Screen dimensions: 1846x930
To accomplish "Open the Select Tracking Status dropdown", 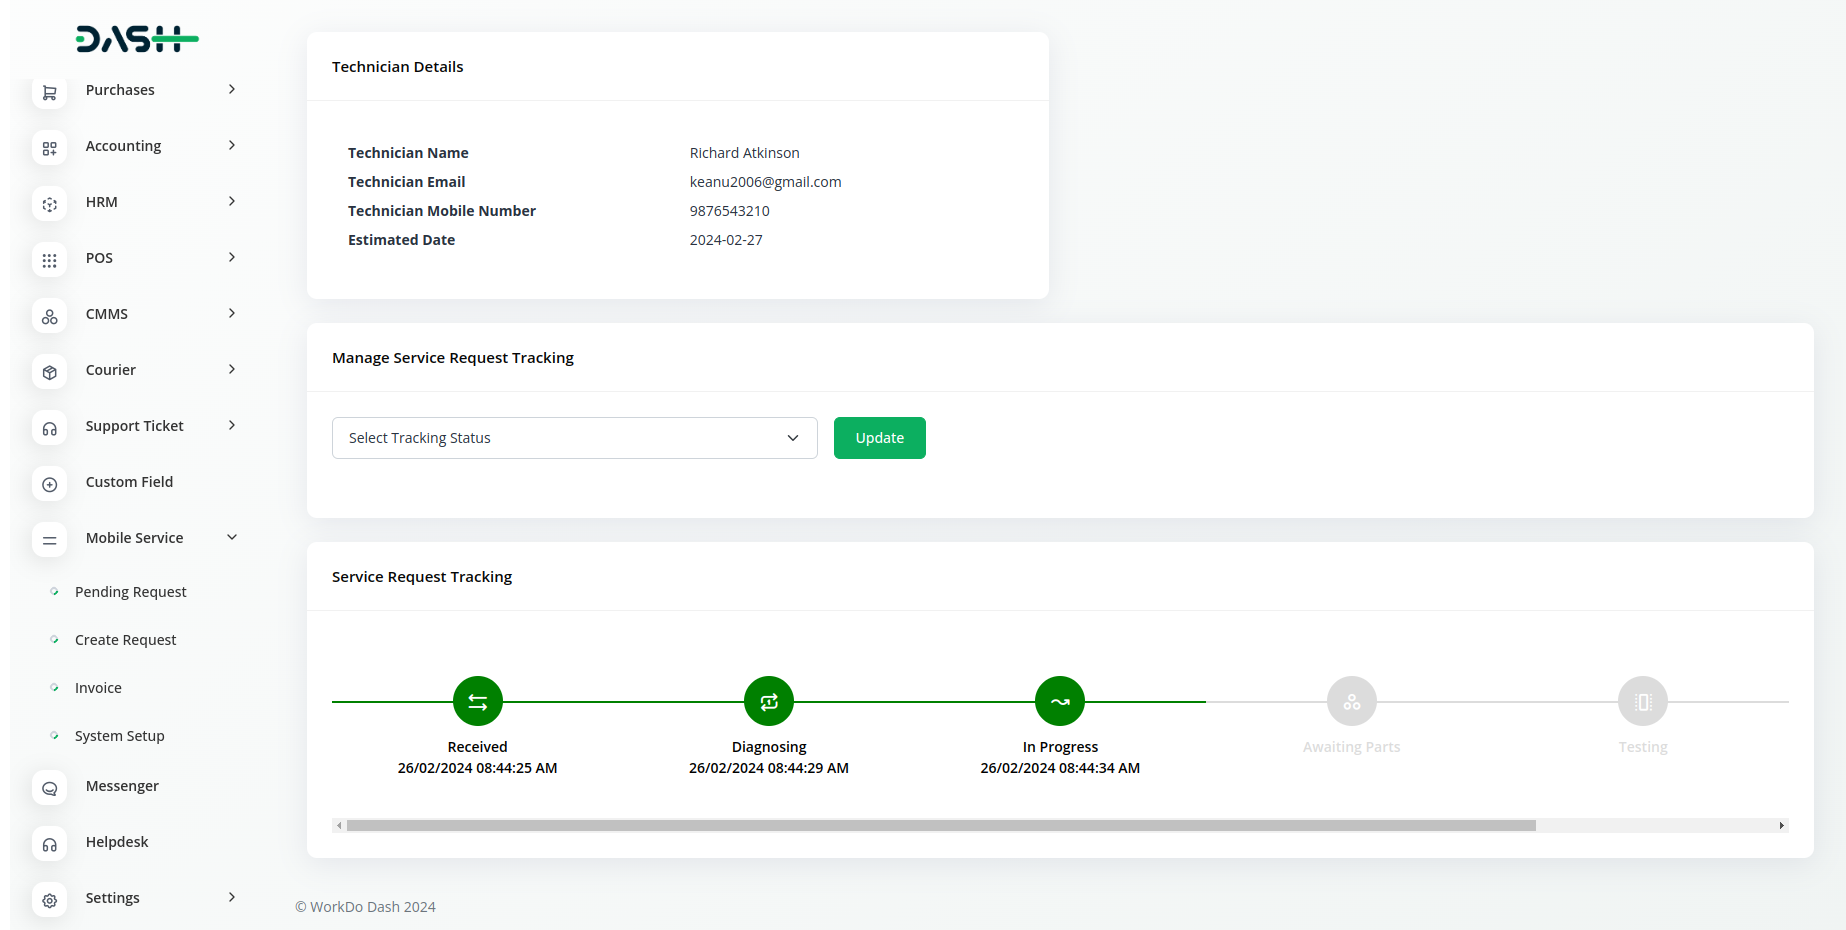I will point(574,438).
